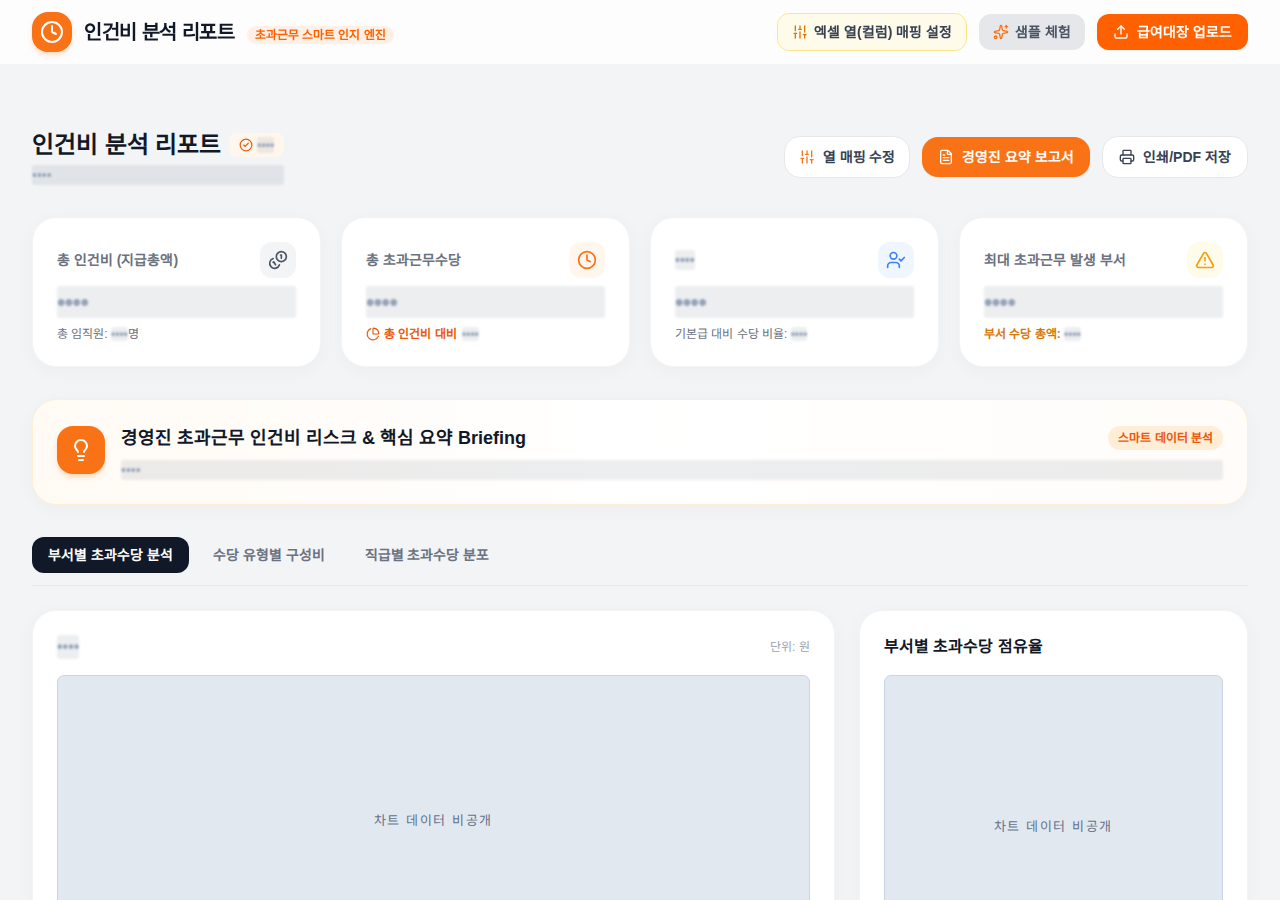Open 경영진 요약 보고서
The image size is (1280, 900).
pyautogui.click(x=1006, y=157)
